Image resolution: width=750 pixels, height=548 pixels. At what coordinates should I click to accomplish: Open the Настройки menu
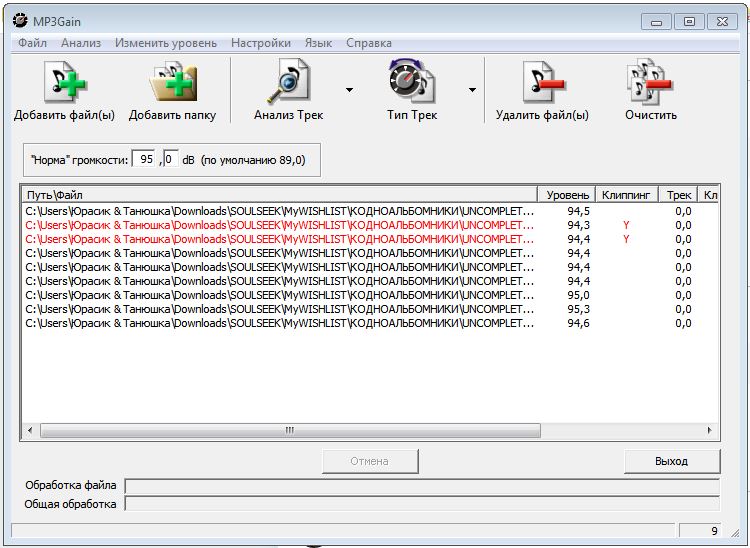[260, 43]
